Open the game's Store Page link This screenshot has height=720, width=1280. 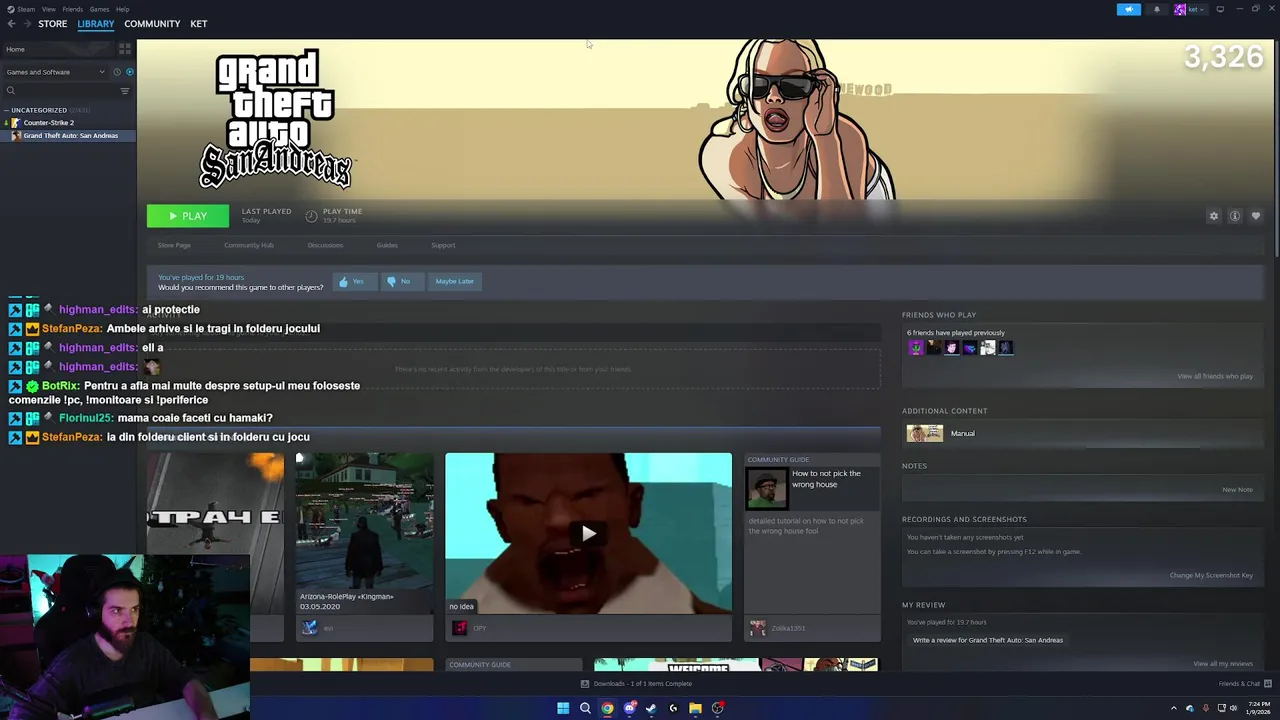[x=174, y=245]
